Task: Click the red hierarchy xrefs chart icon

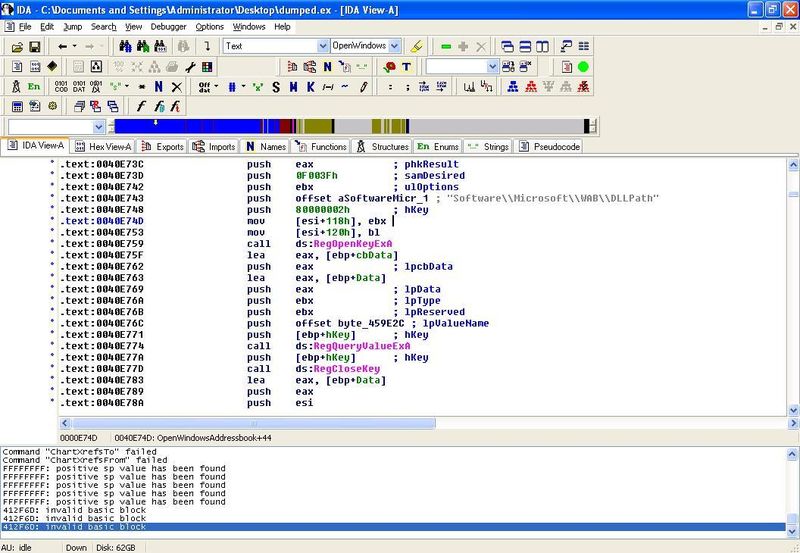Action: [x=531, y=87]
